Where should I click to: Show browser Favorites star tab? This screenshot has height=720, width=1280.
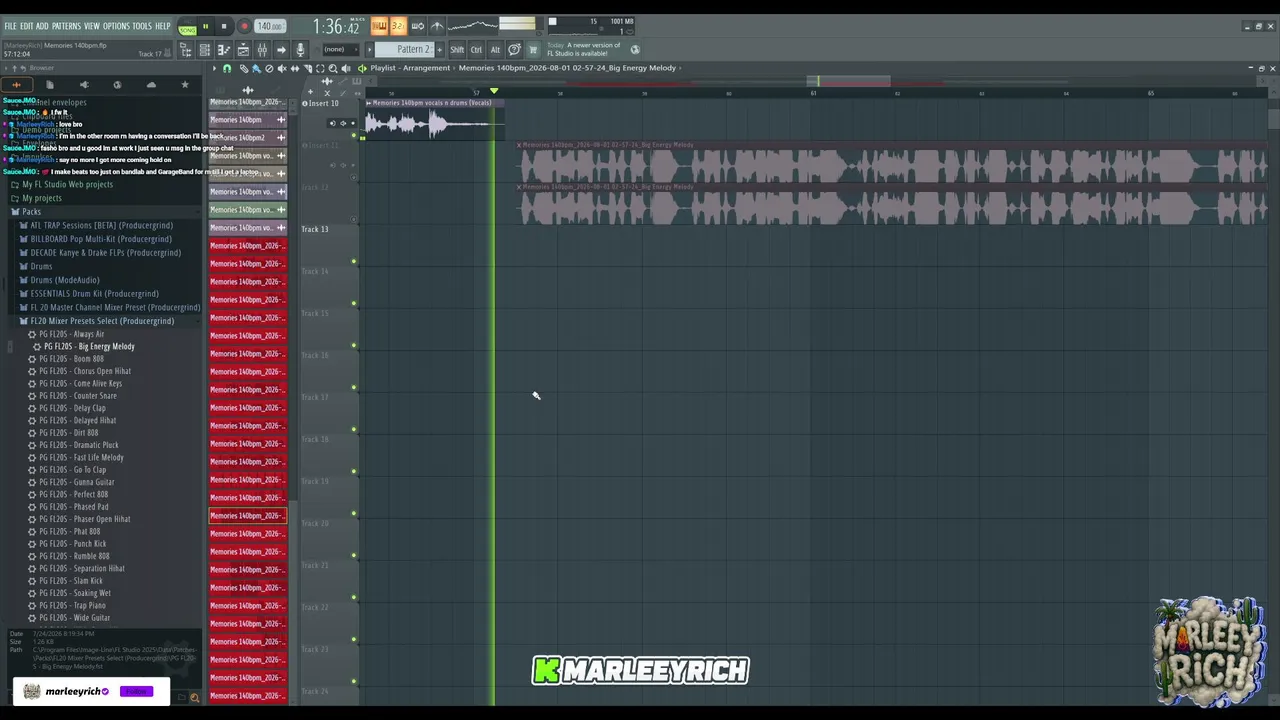point(185,85)
